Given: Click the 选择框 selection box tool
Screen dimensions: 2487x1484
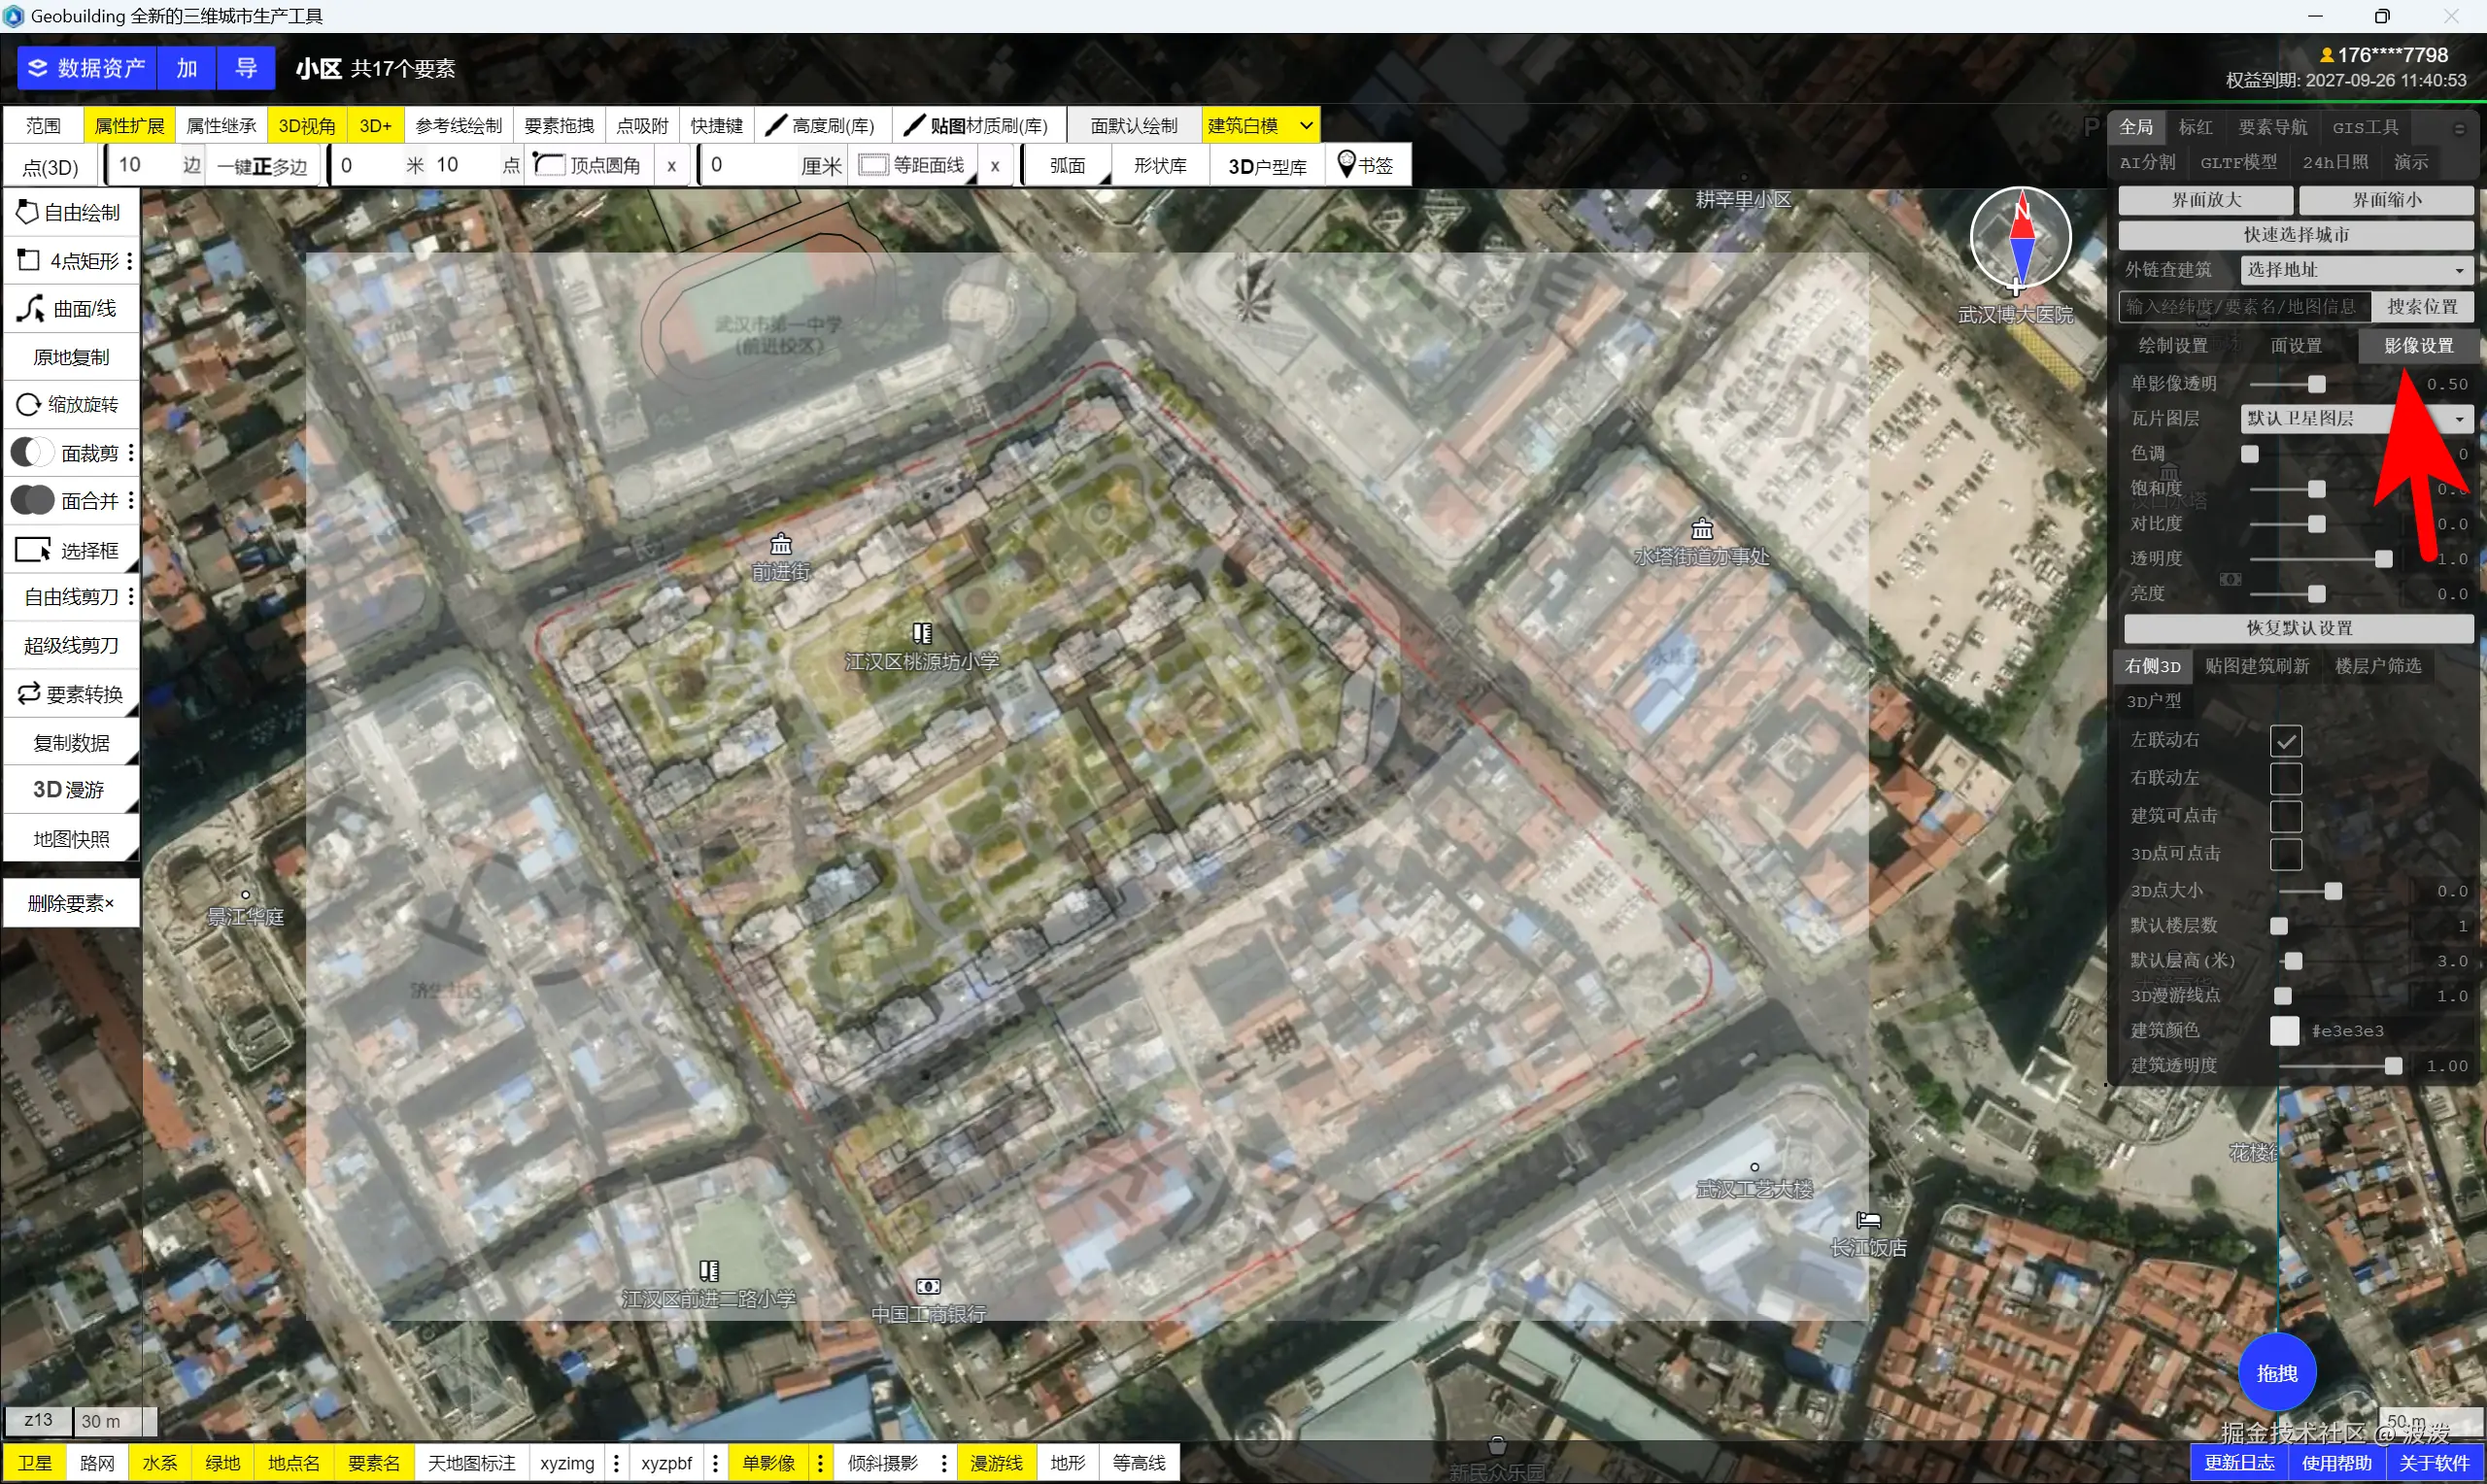Looking at the screenshot, I should click(x=70, y=551).
